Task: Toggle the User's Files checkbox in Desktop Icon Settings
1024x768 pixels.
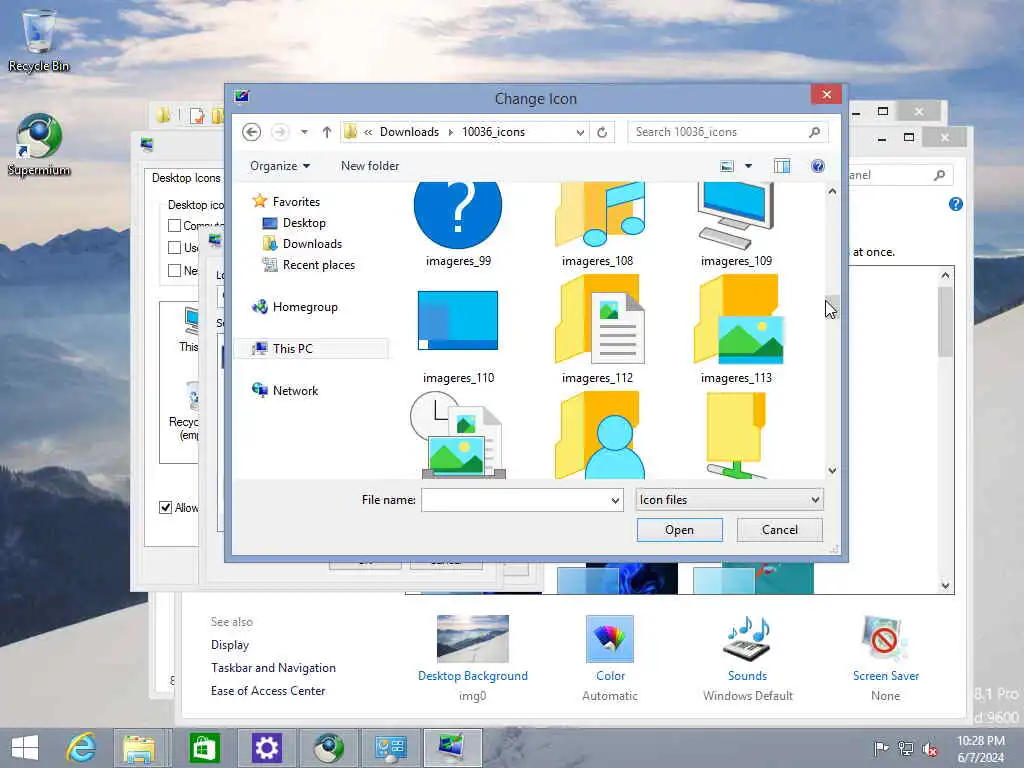Action: (x=174, y=248)
